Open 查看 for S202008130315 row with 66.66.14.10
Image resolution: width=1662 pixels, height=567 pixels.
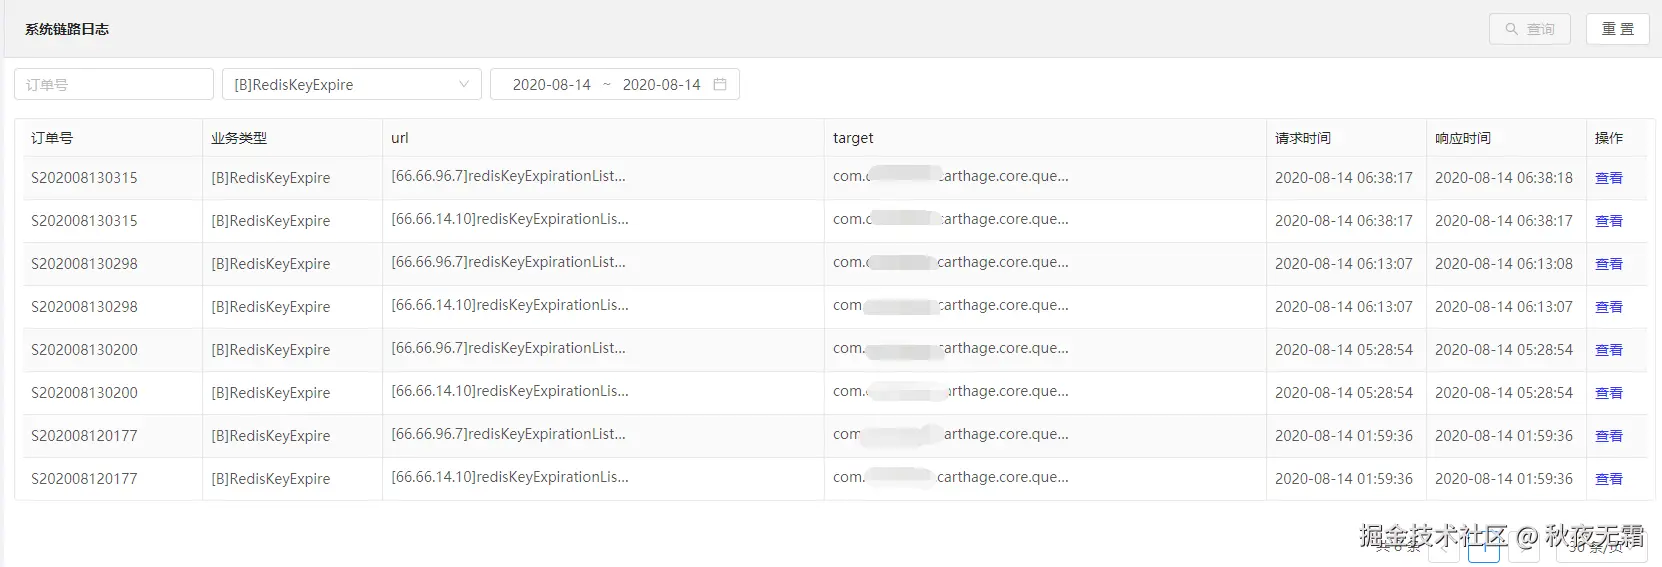click(x=1609, y=221)
